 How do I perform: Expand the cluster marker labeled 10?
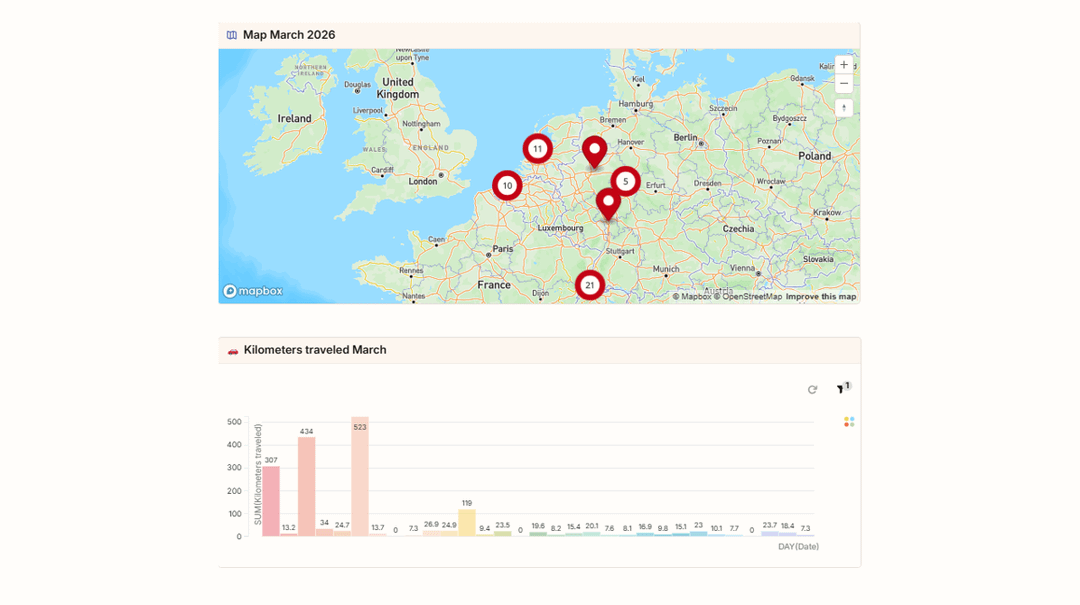[507, 185]
